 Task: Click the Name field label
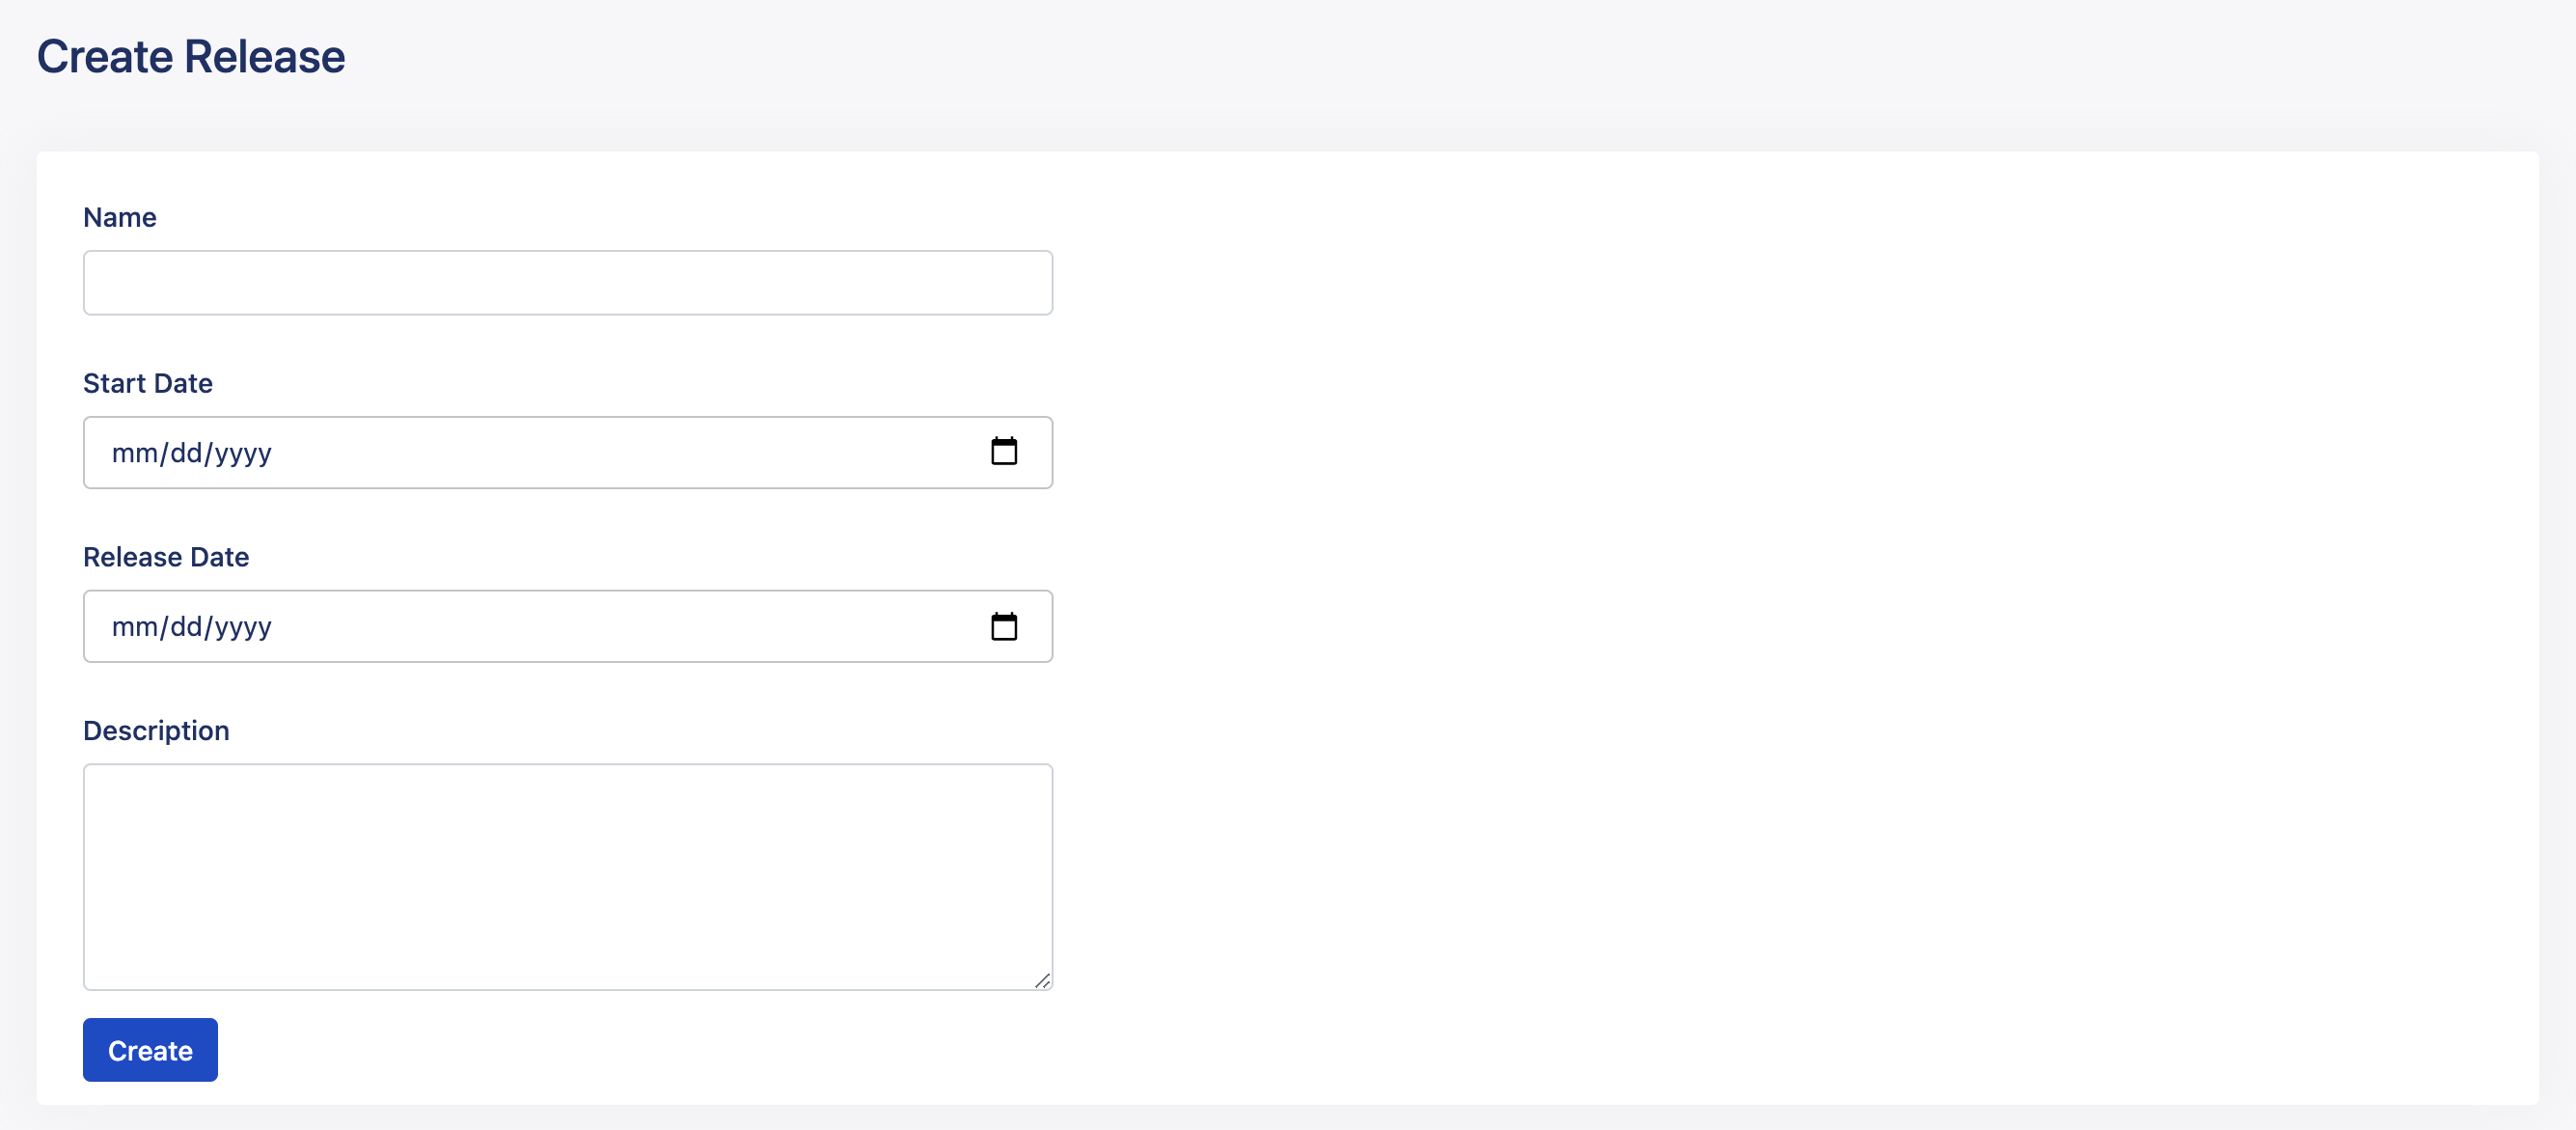point(119,217)
